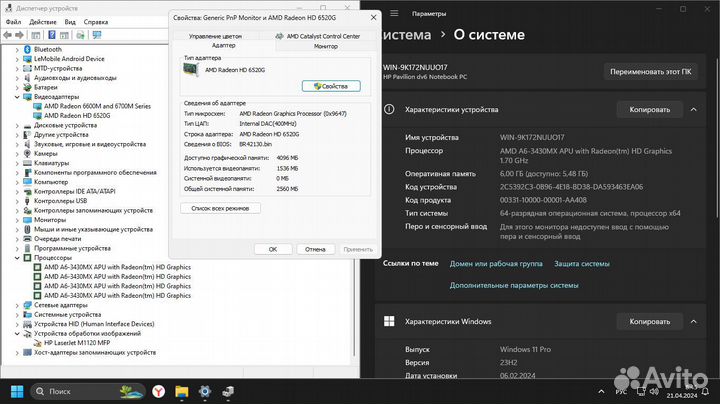Collapse Устройства обработки изображений node
The image size is (720, 404).
point(17,334)
